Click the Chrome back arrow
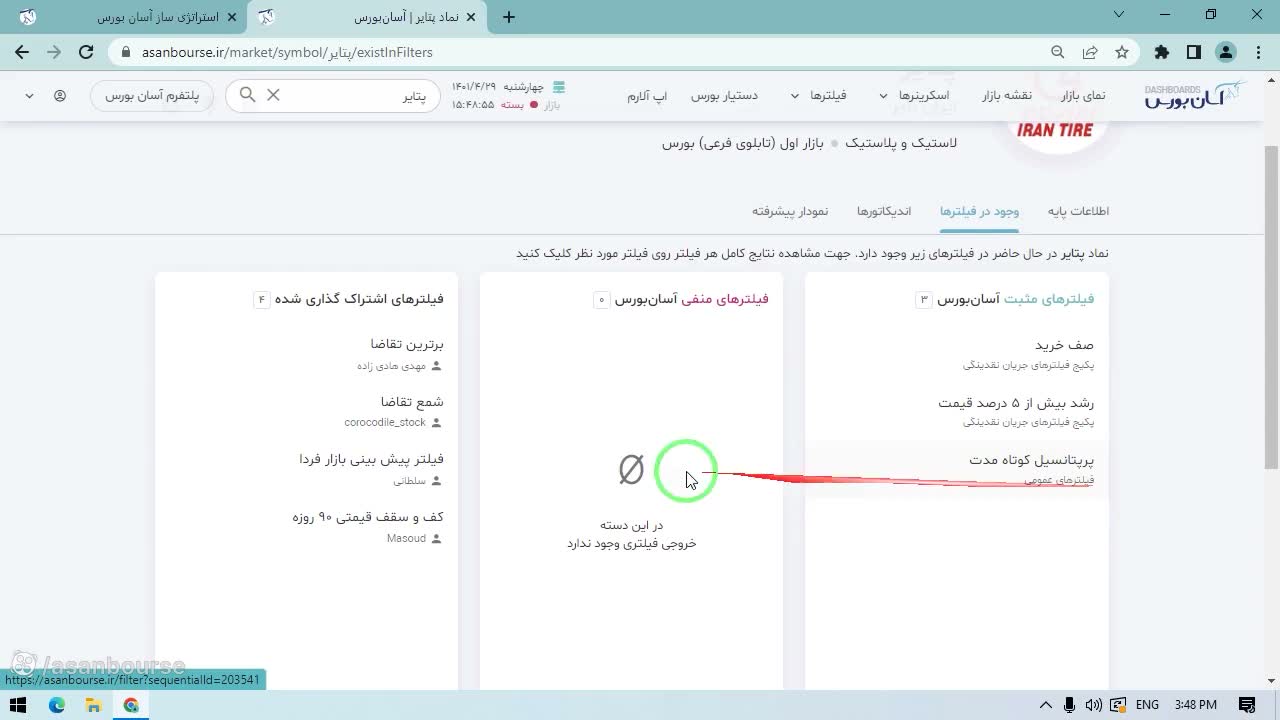1280x720 pixels. point(22,52)
